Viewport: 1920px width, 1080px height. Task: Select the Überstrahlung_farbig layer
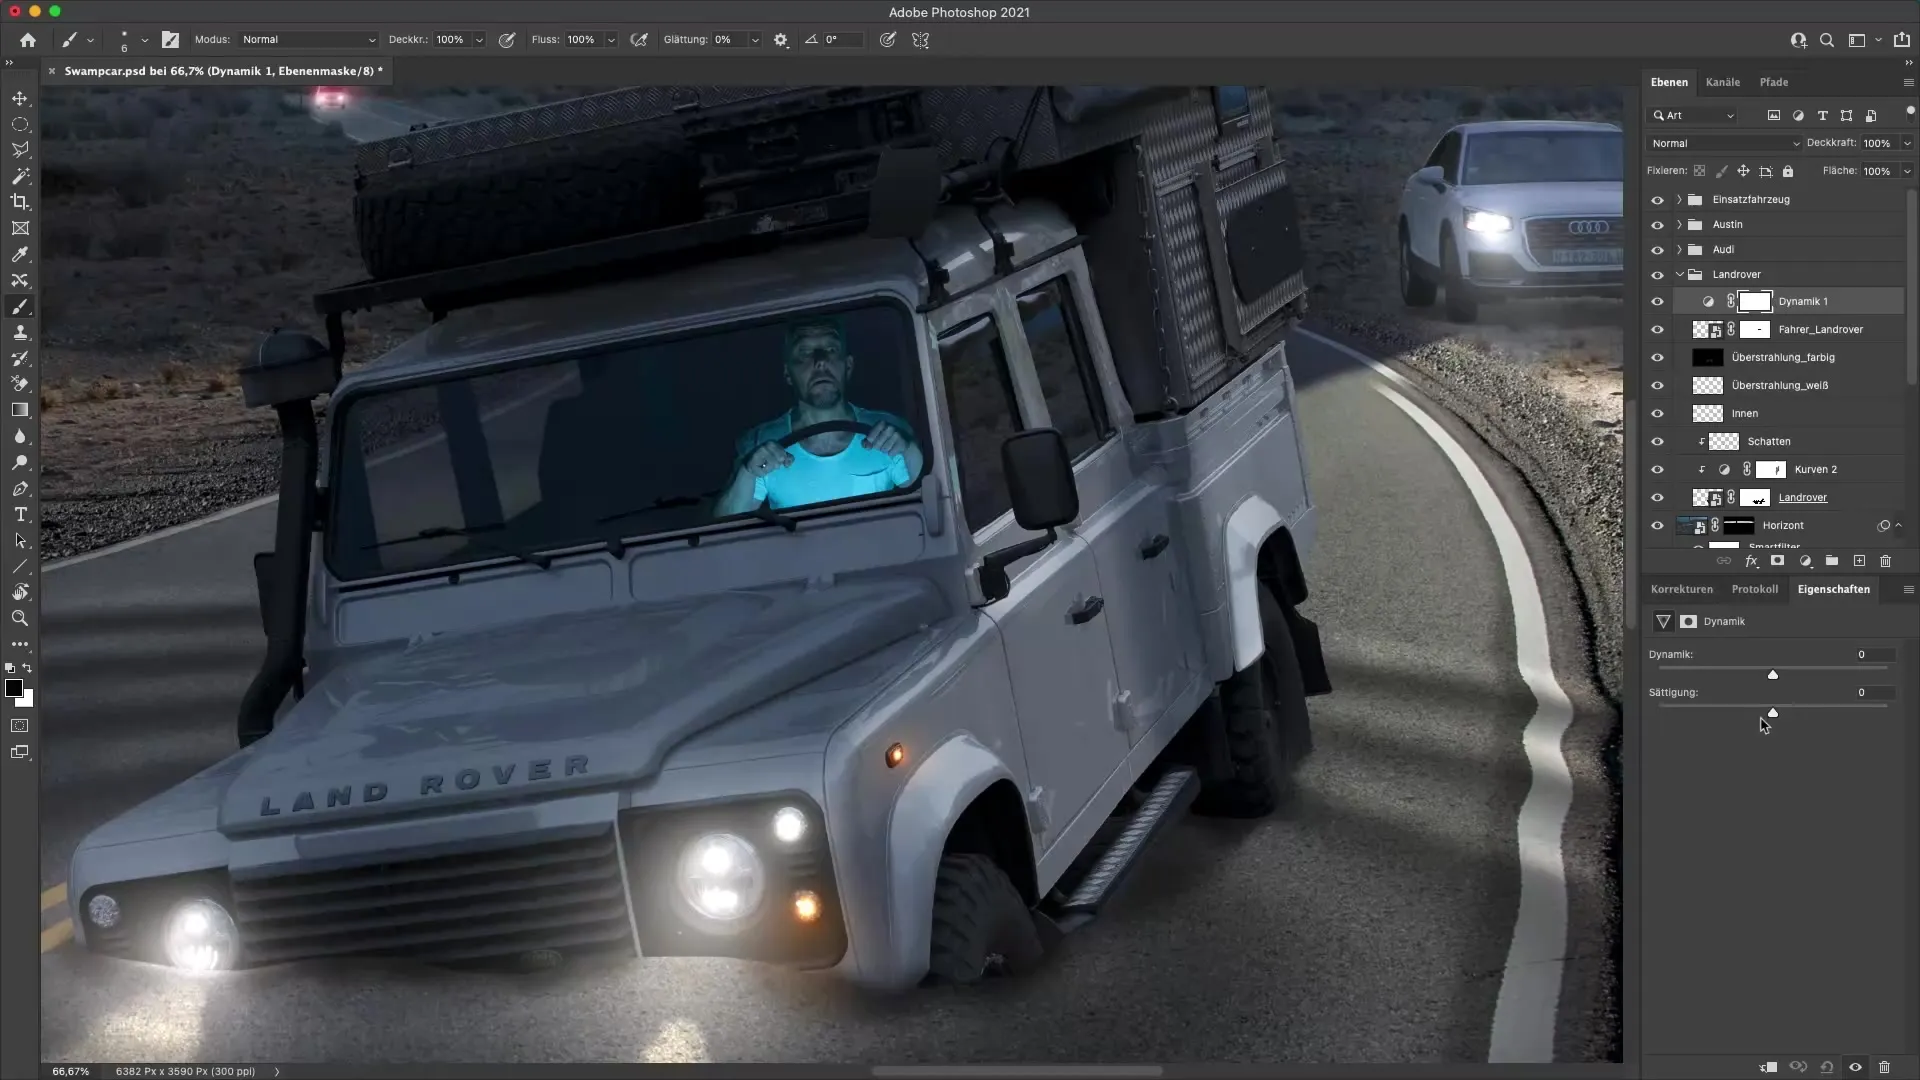(x=1782, y=357)
